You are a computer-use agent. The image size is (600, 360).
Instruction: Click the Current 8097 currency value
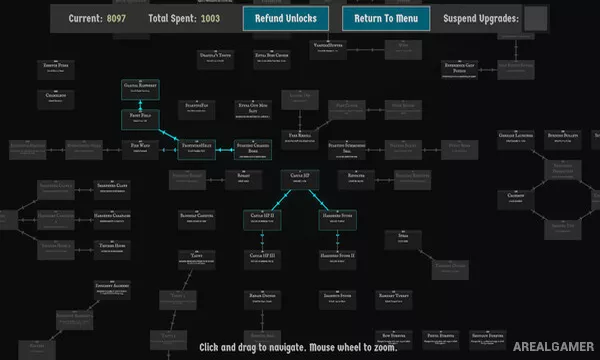tap(116, 18)
